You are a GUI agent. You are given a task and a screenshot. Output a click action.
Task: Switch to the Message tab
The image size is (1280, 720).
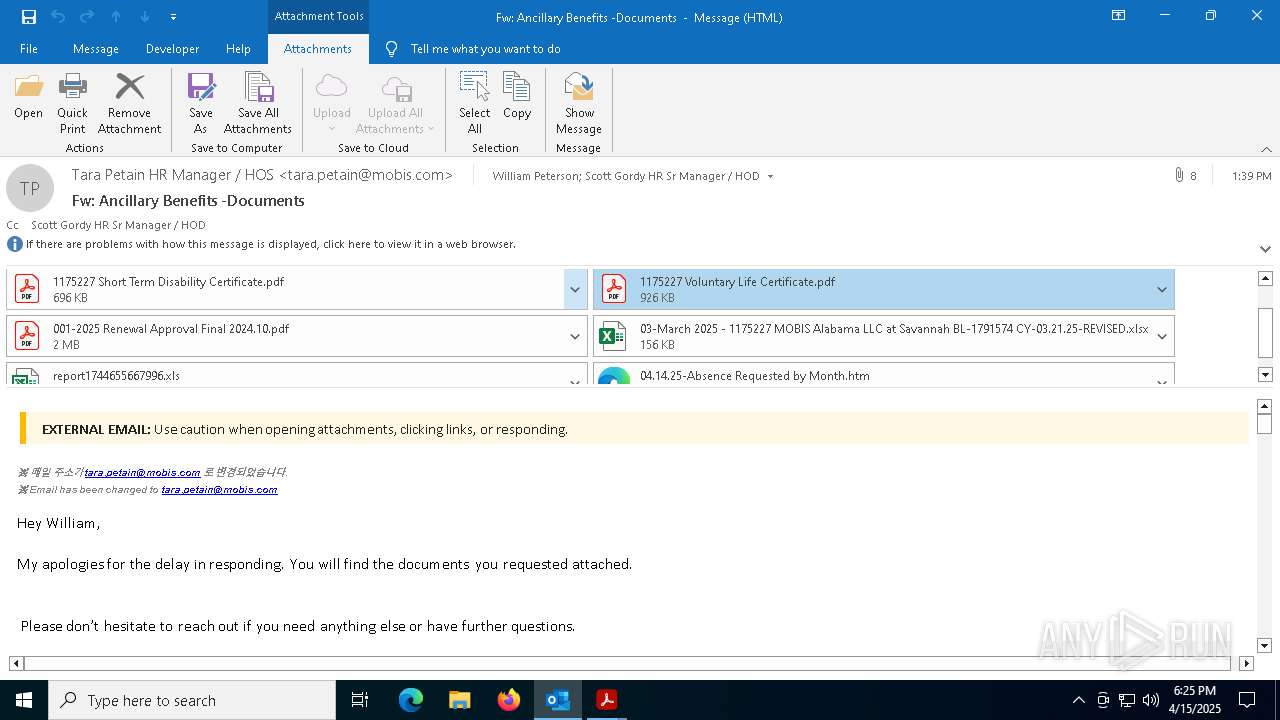coord(96,49)
